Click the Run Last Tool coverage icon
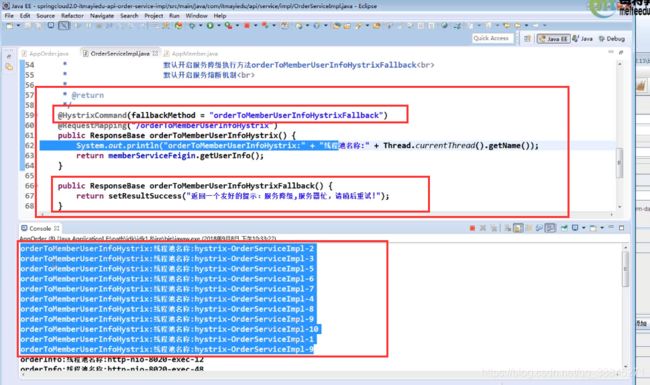650x385 pixels. [228, 26]
